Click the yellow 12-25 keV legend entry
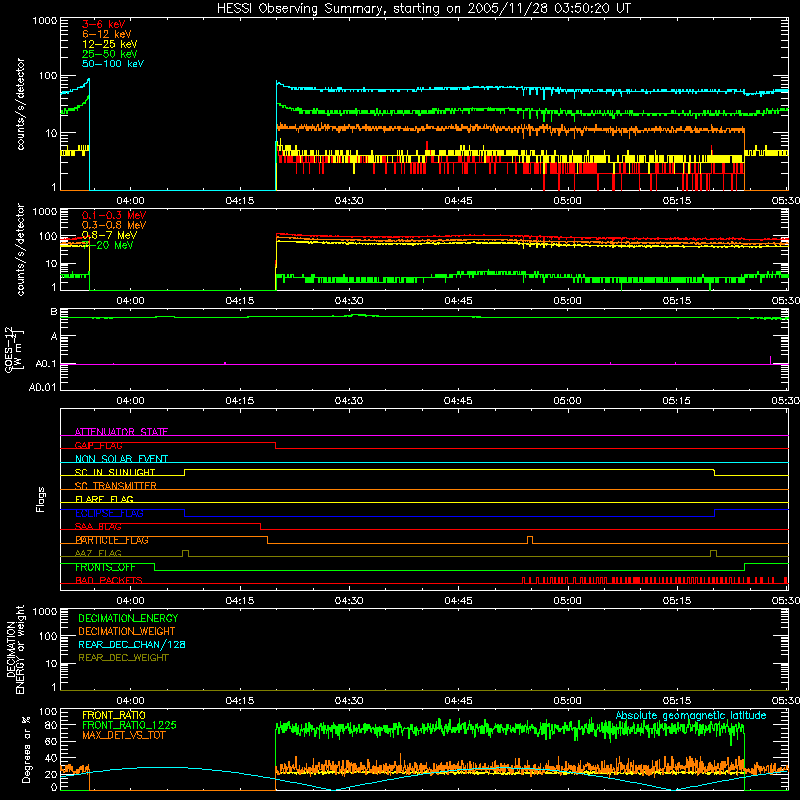800x800 pixels. pos(110,44)
